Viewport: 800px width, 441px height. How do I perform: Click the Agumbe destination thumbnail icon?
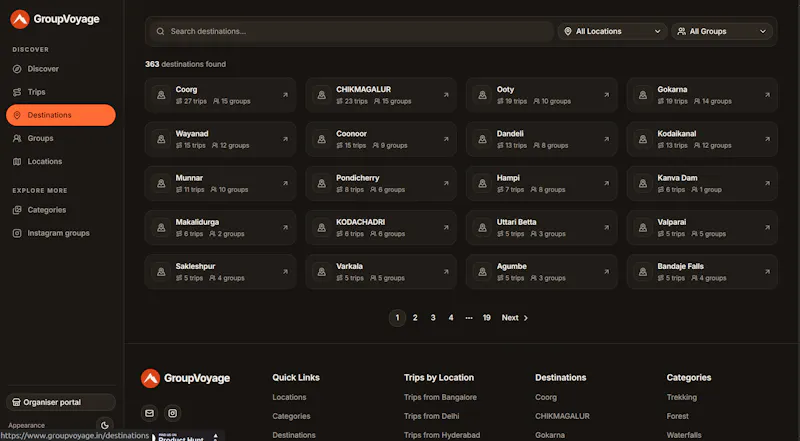click(482, 272)
